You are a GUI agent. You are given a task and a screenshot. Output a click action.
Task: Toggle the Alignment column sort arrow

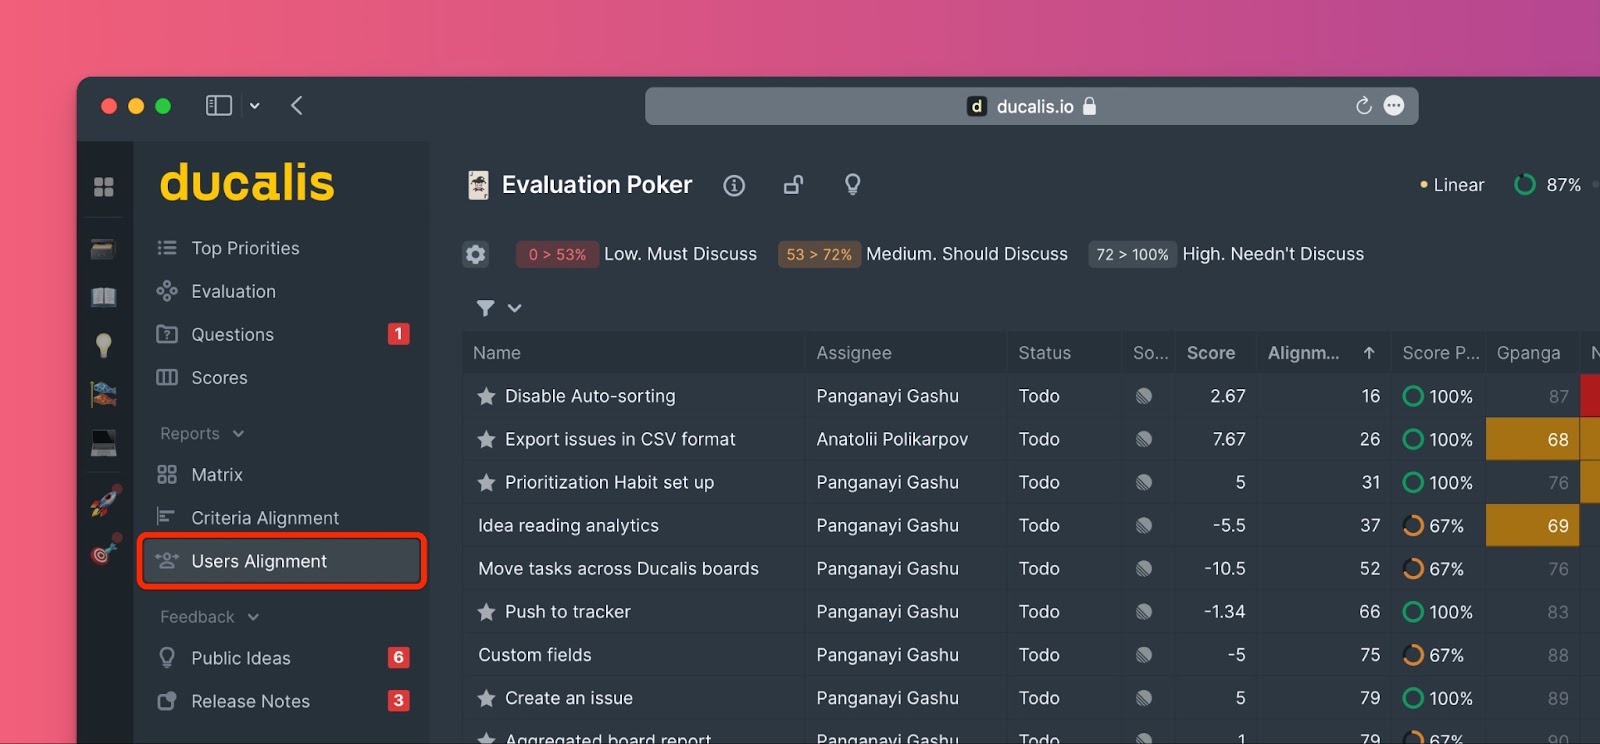(x=1369, y=353)
